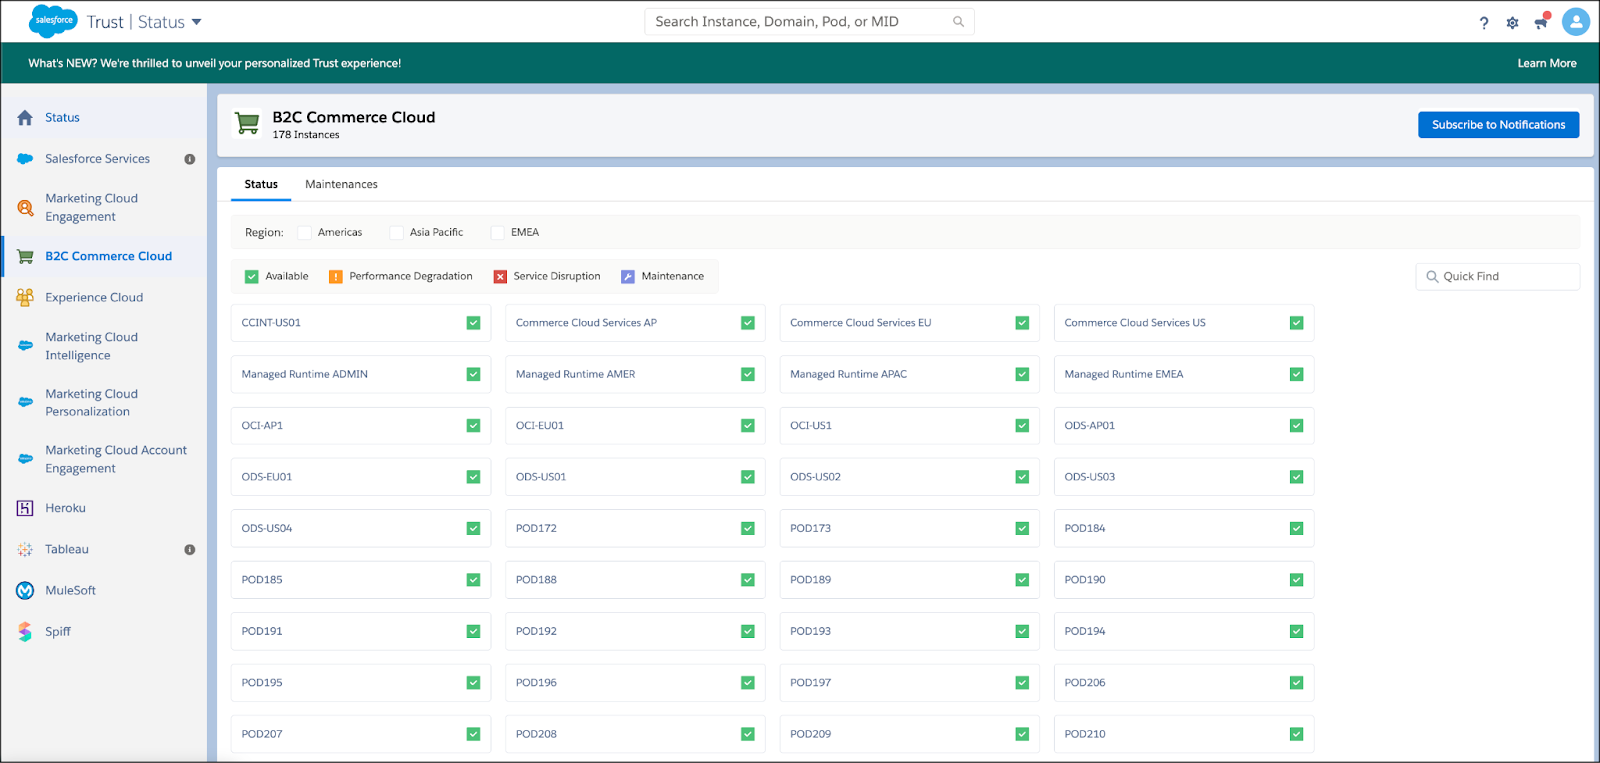Open the POD194 instance card
Screen dimensions: 1600x763
(x=1184, y=631)
